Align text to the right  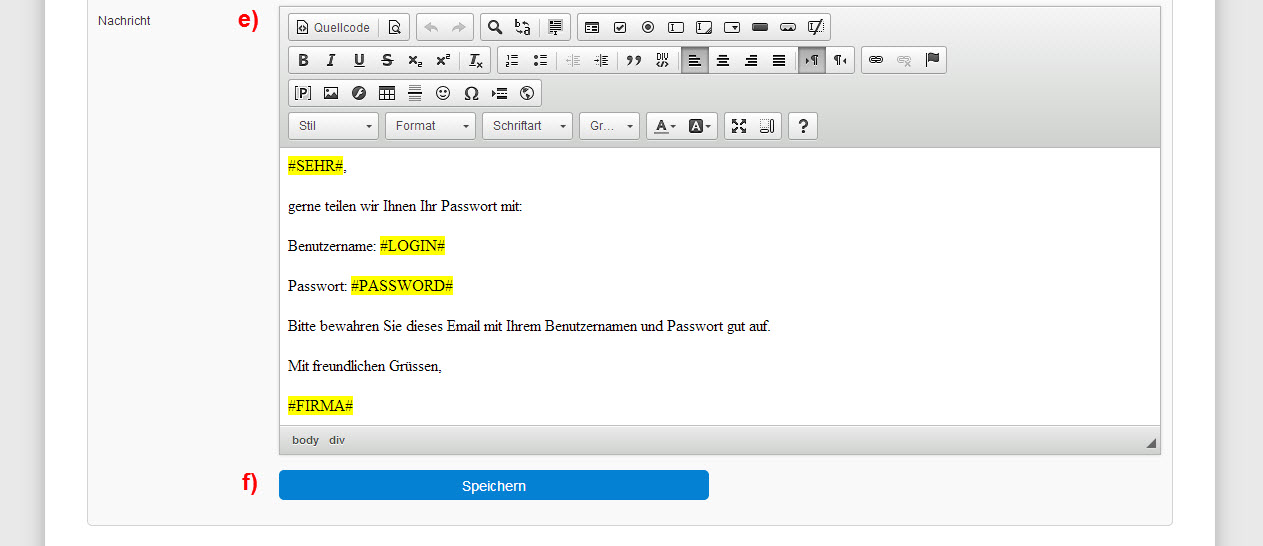pos(751,60)
